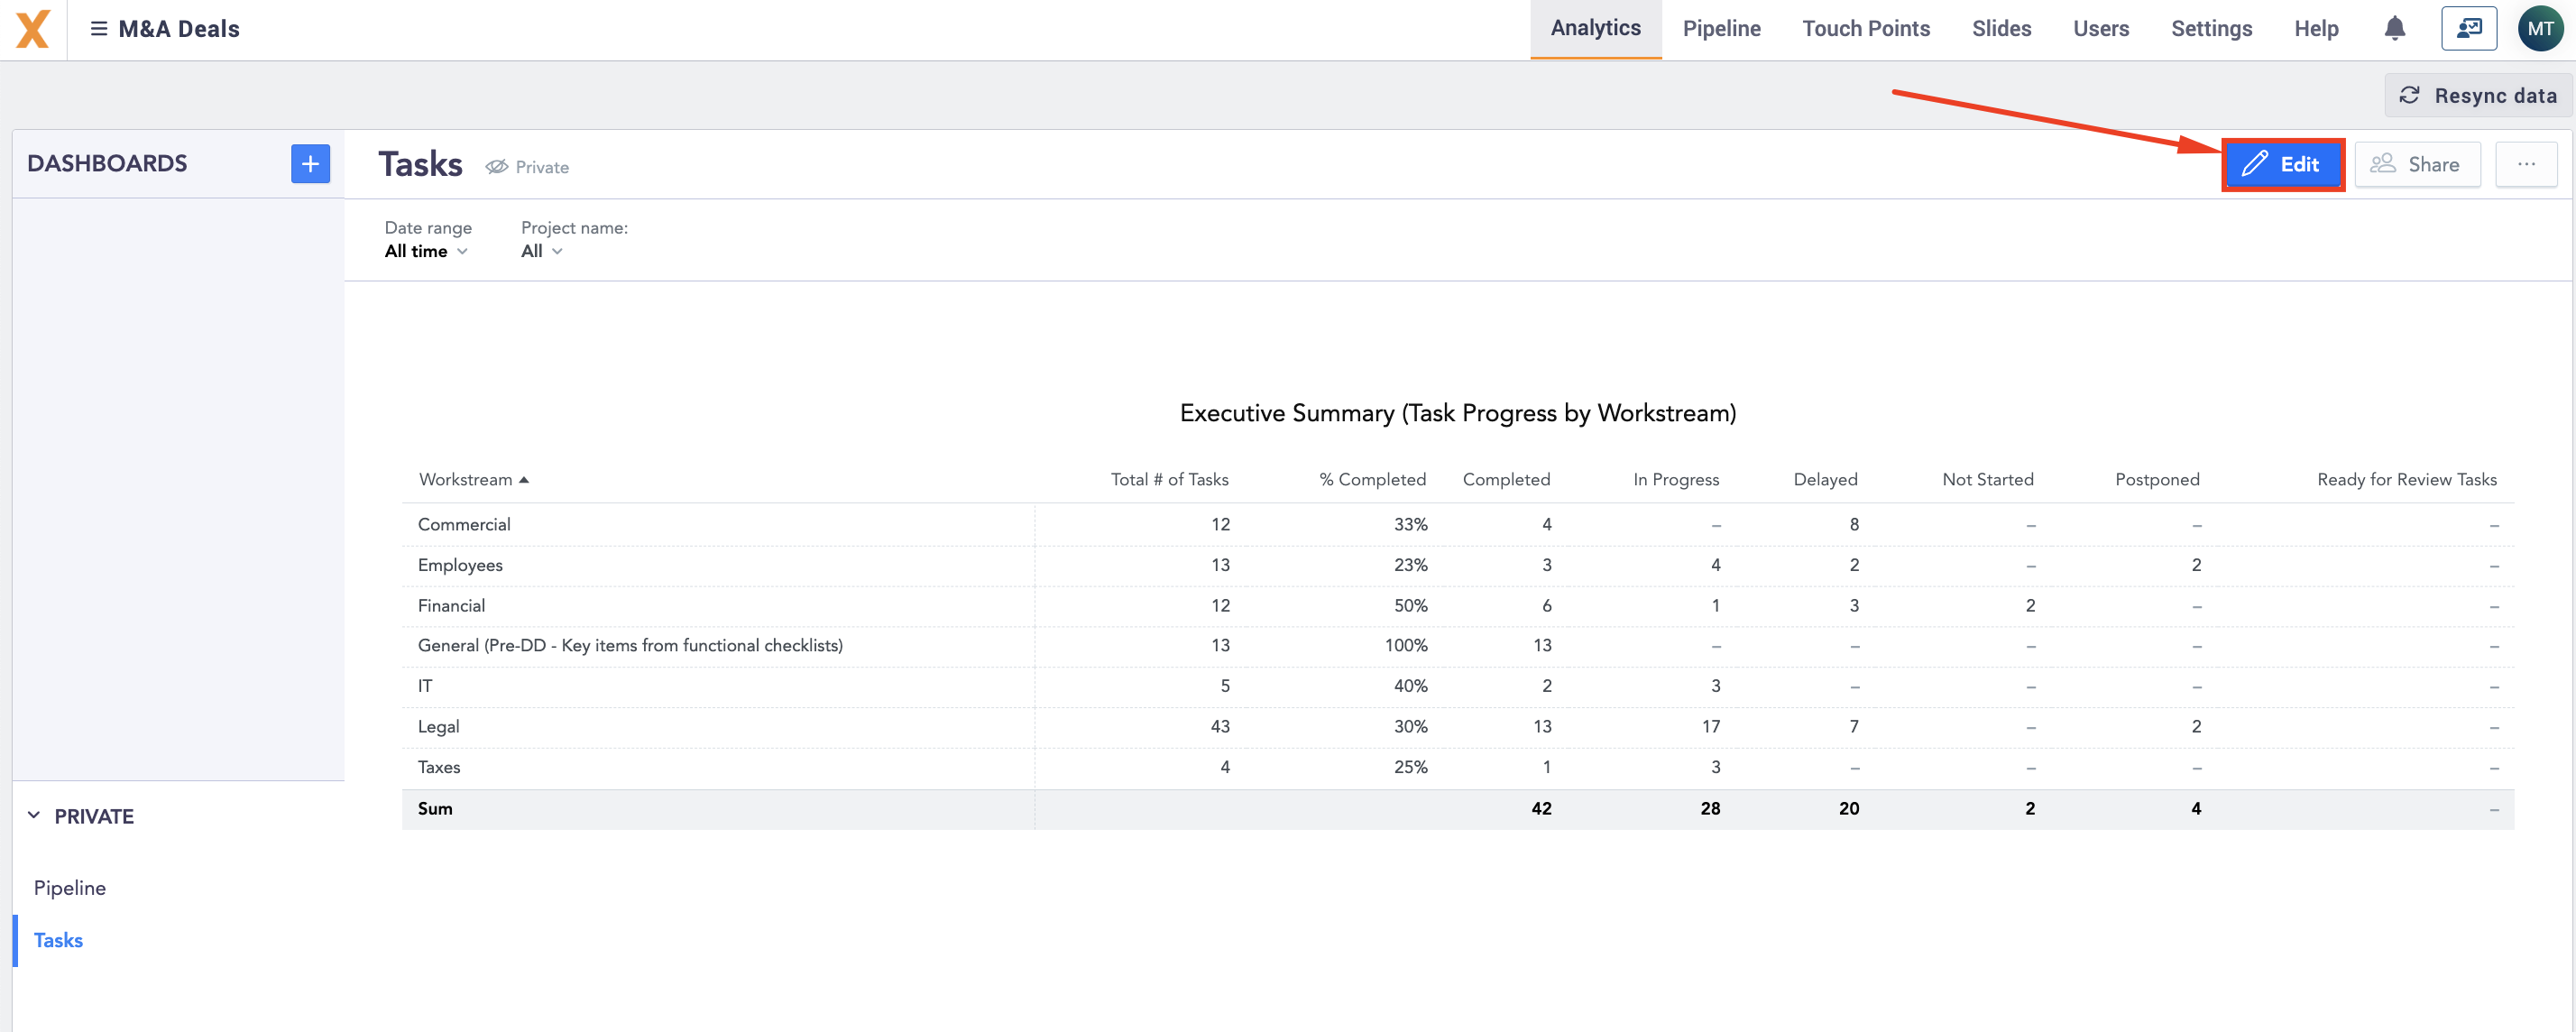Click the Commercial workstream row
Image resolution: width=2576 pixels, height=1032 pixels.
pos(1457,525)
